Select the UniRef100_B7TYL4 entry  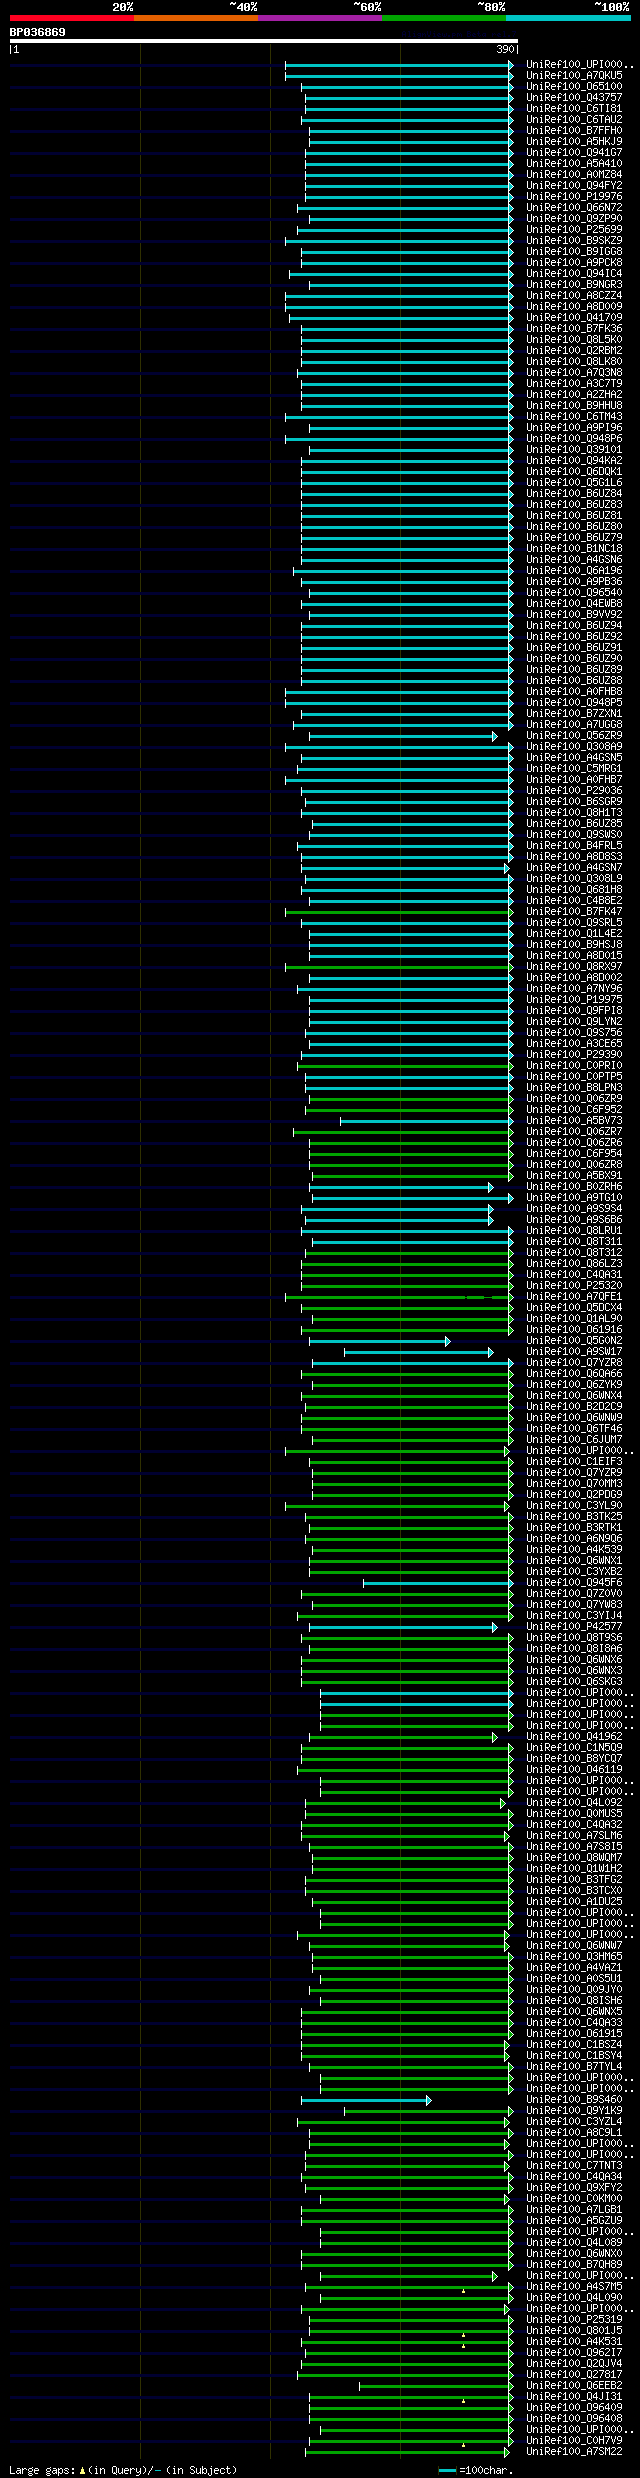(x=574, y=2066)
